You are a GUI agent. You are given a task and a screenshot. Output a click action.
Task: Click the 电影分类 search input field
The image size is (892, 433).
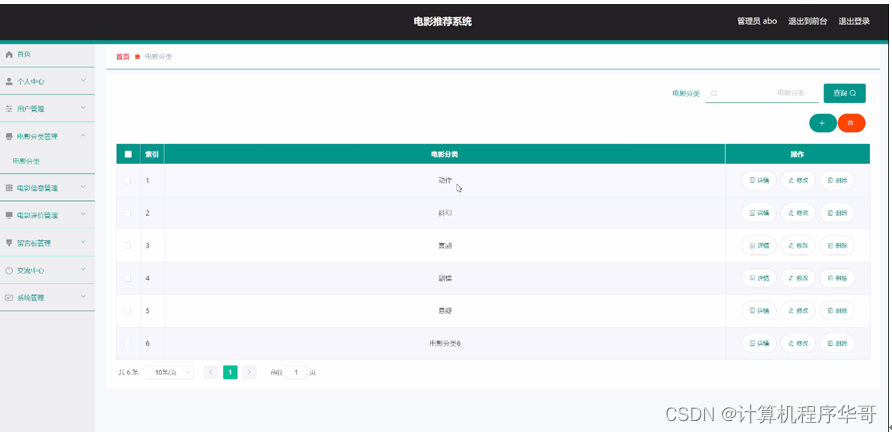[x=762, y=93]
